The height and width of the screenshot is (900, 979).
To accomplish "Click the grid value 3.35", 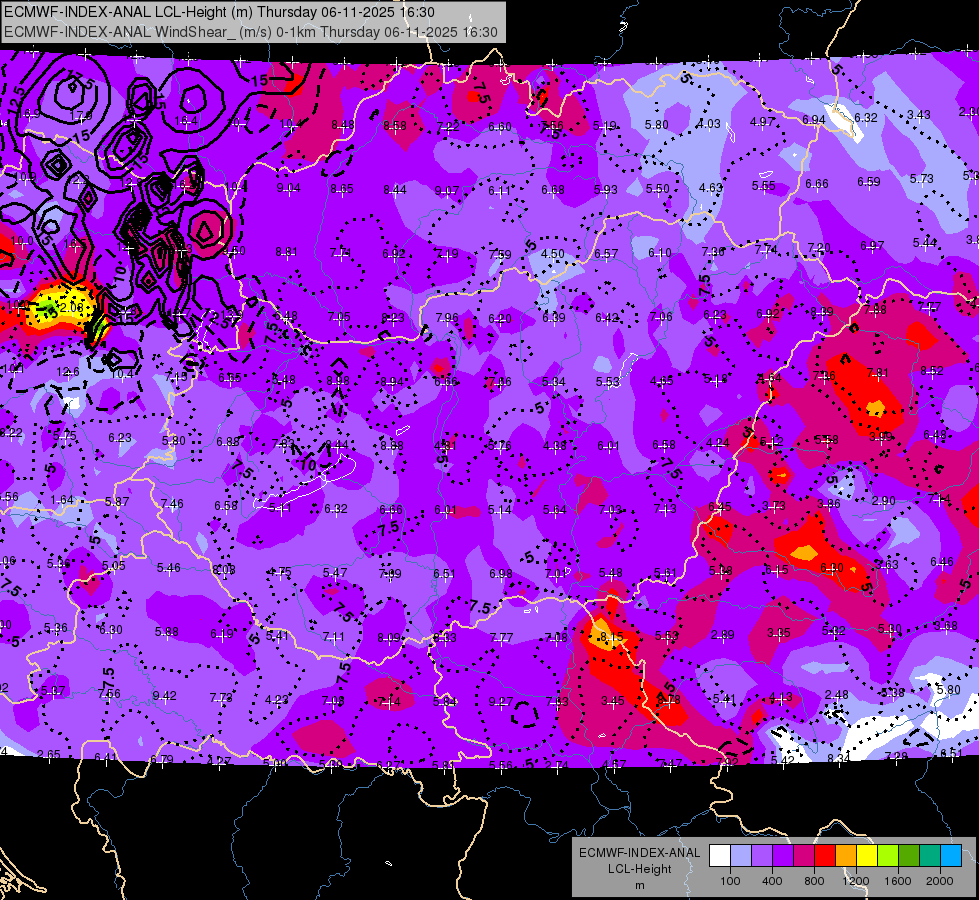I will pyautogui.click(x=779, y=633).
